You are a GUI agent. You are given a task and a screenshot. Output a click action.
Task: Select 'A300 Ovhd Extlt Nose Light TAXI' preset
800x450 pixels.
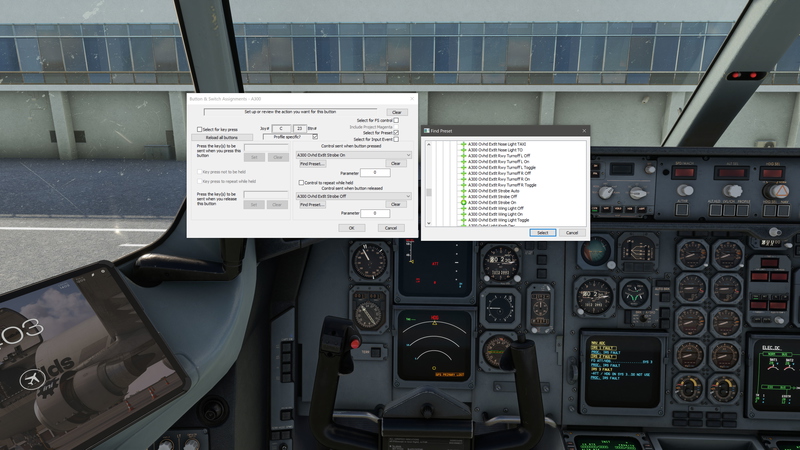(x=496, y=144)
